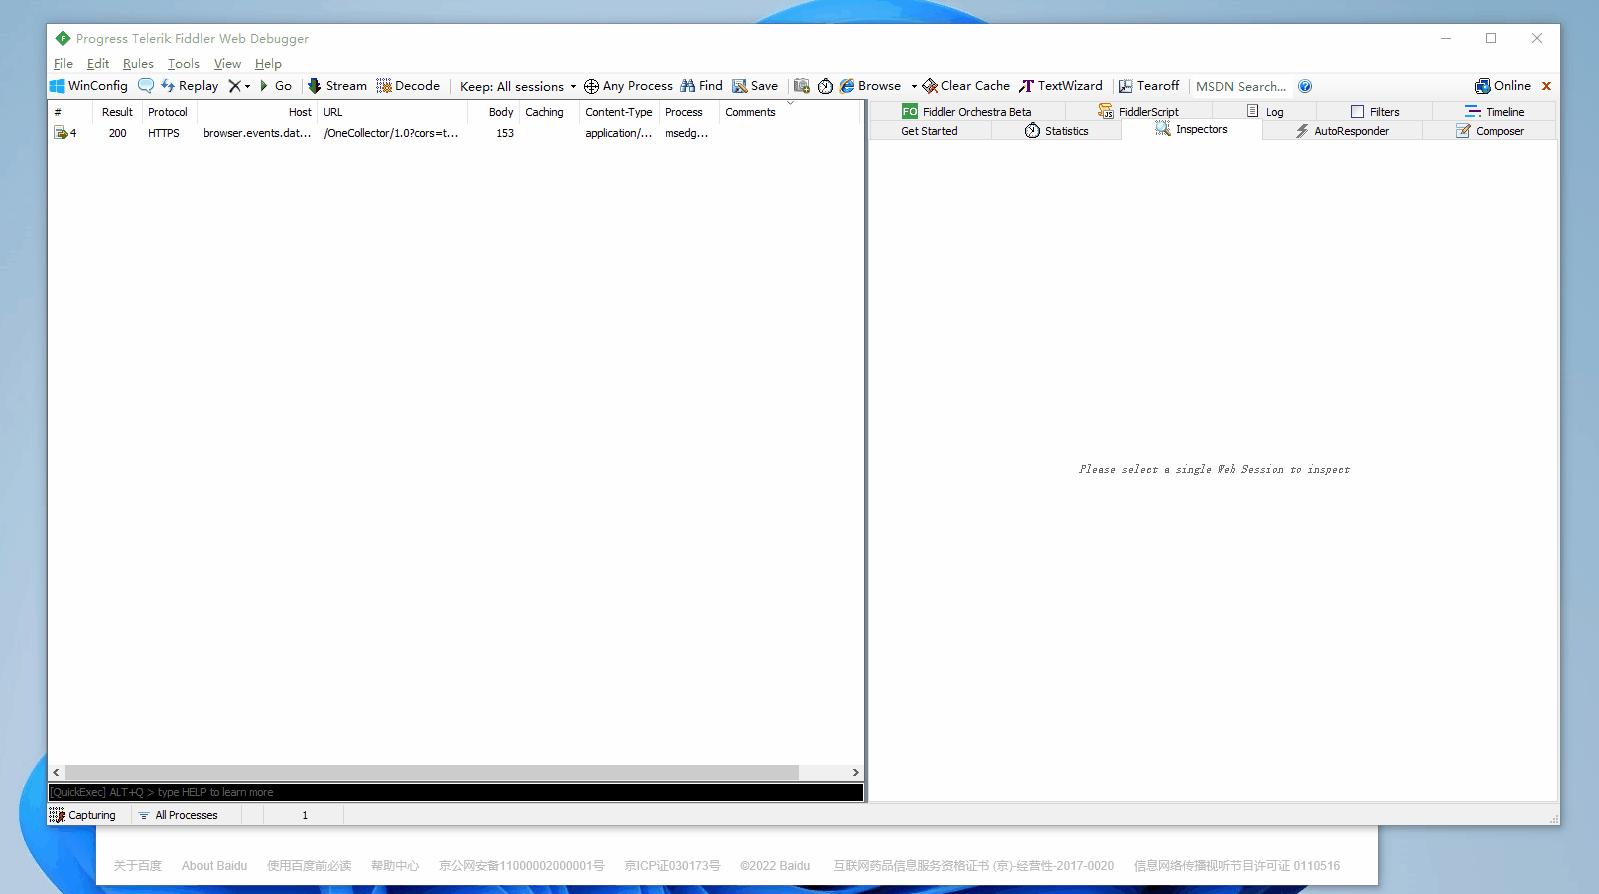
Task: Focus the MSDN Search field
Action: tap(1241, 86)
